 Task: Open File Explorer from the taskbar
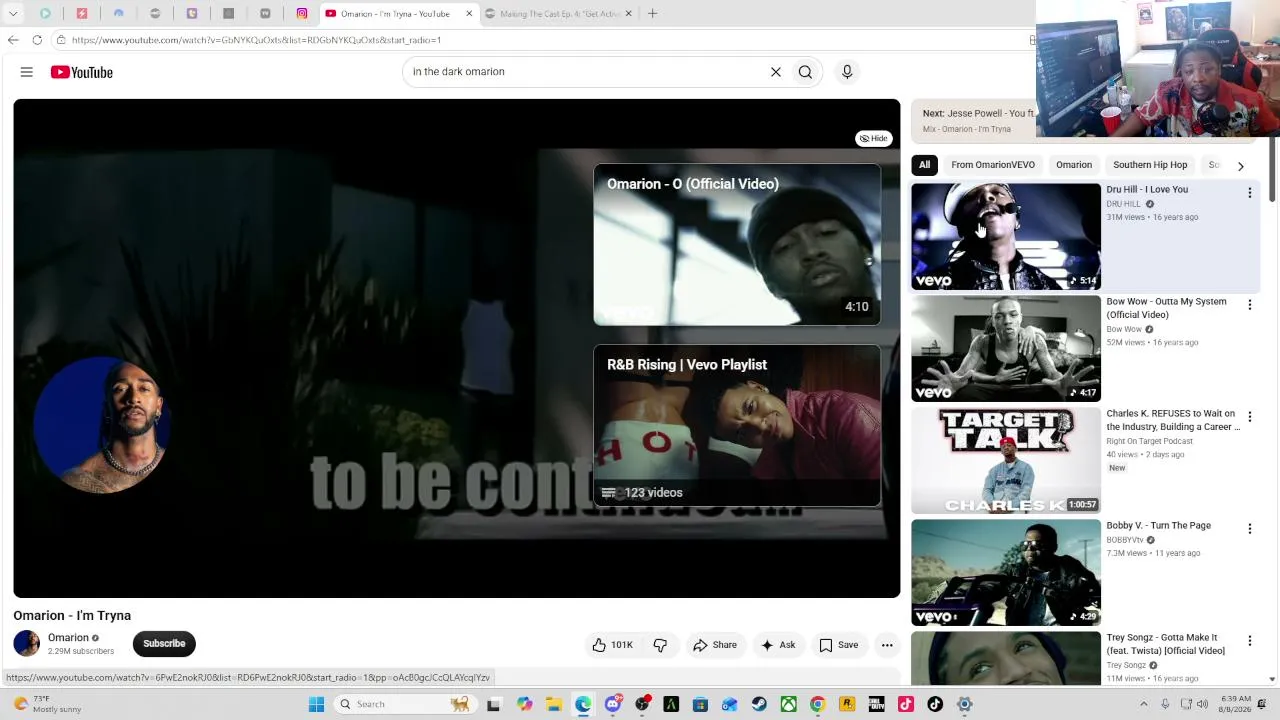point(554,704)
